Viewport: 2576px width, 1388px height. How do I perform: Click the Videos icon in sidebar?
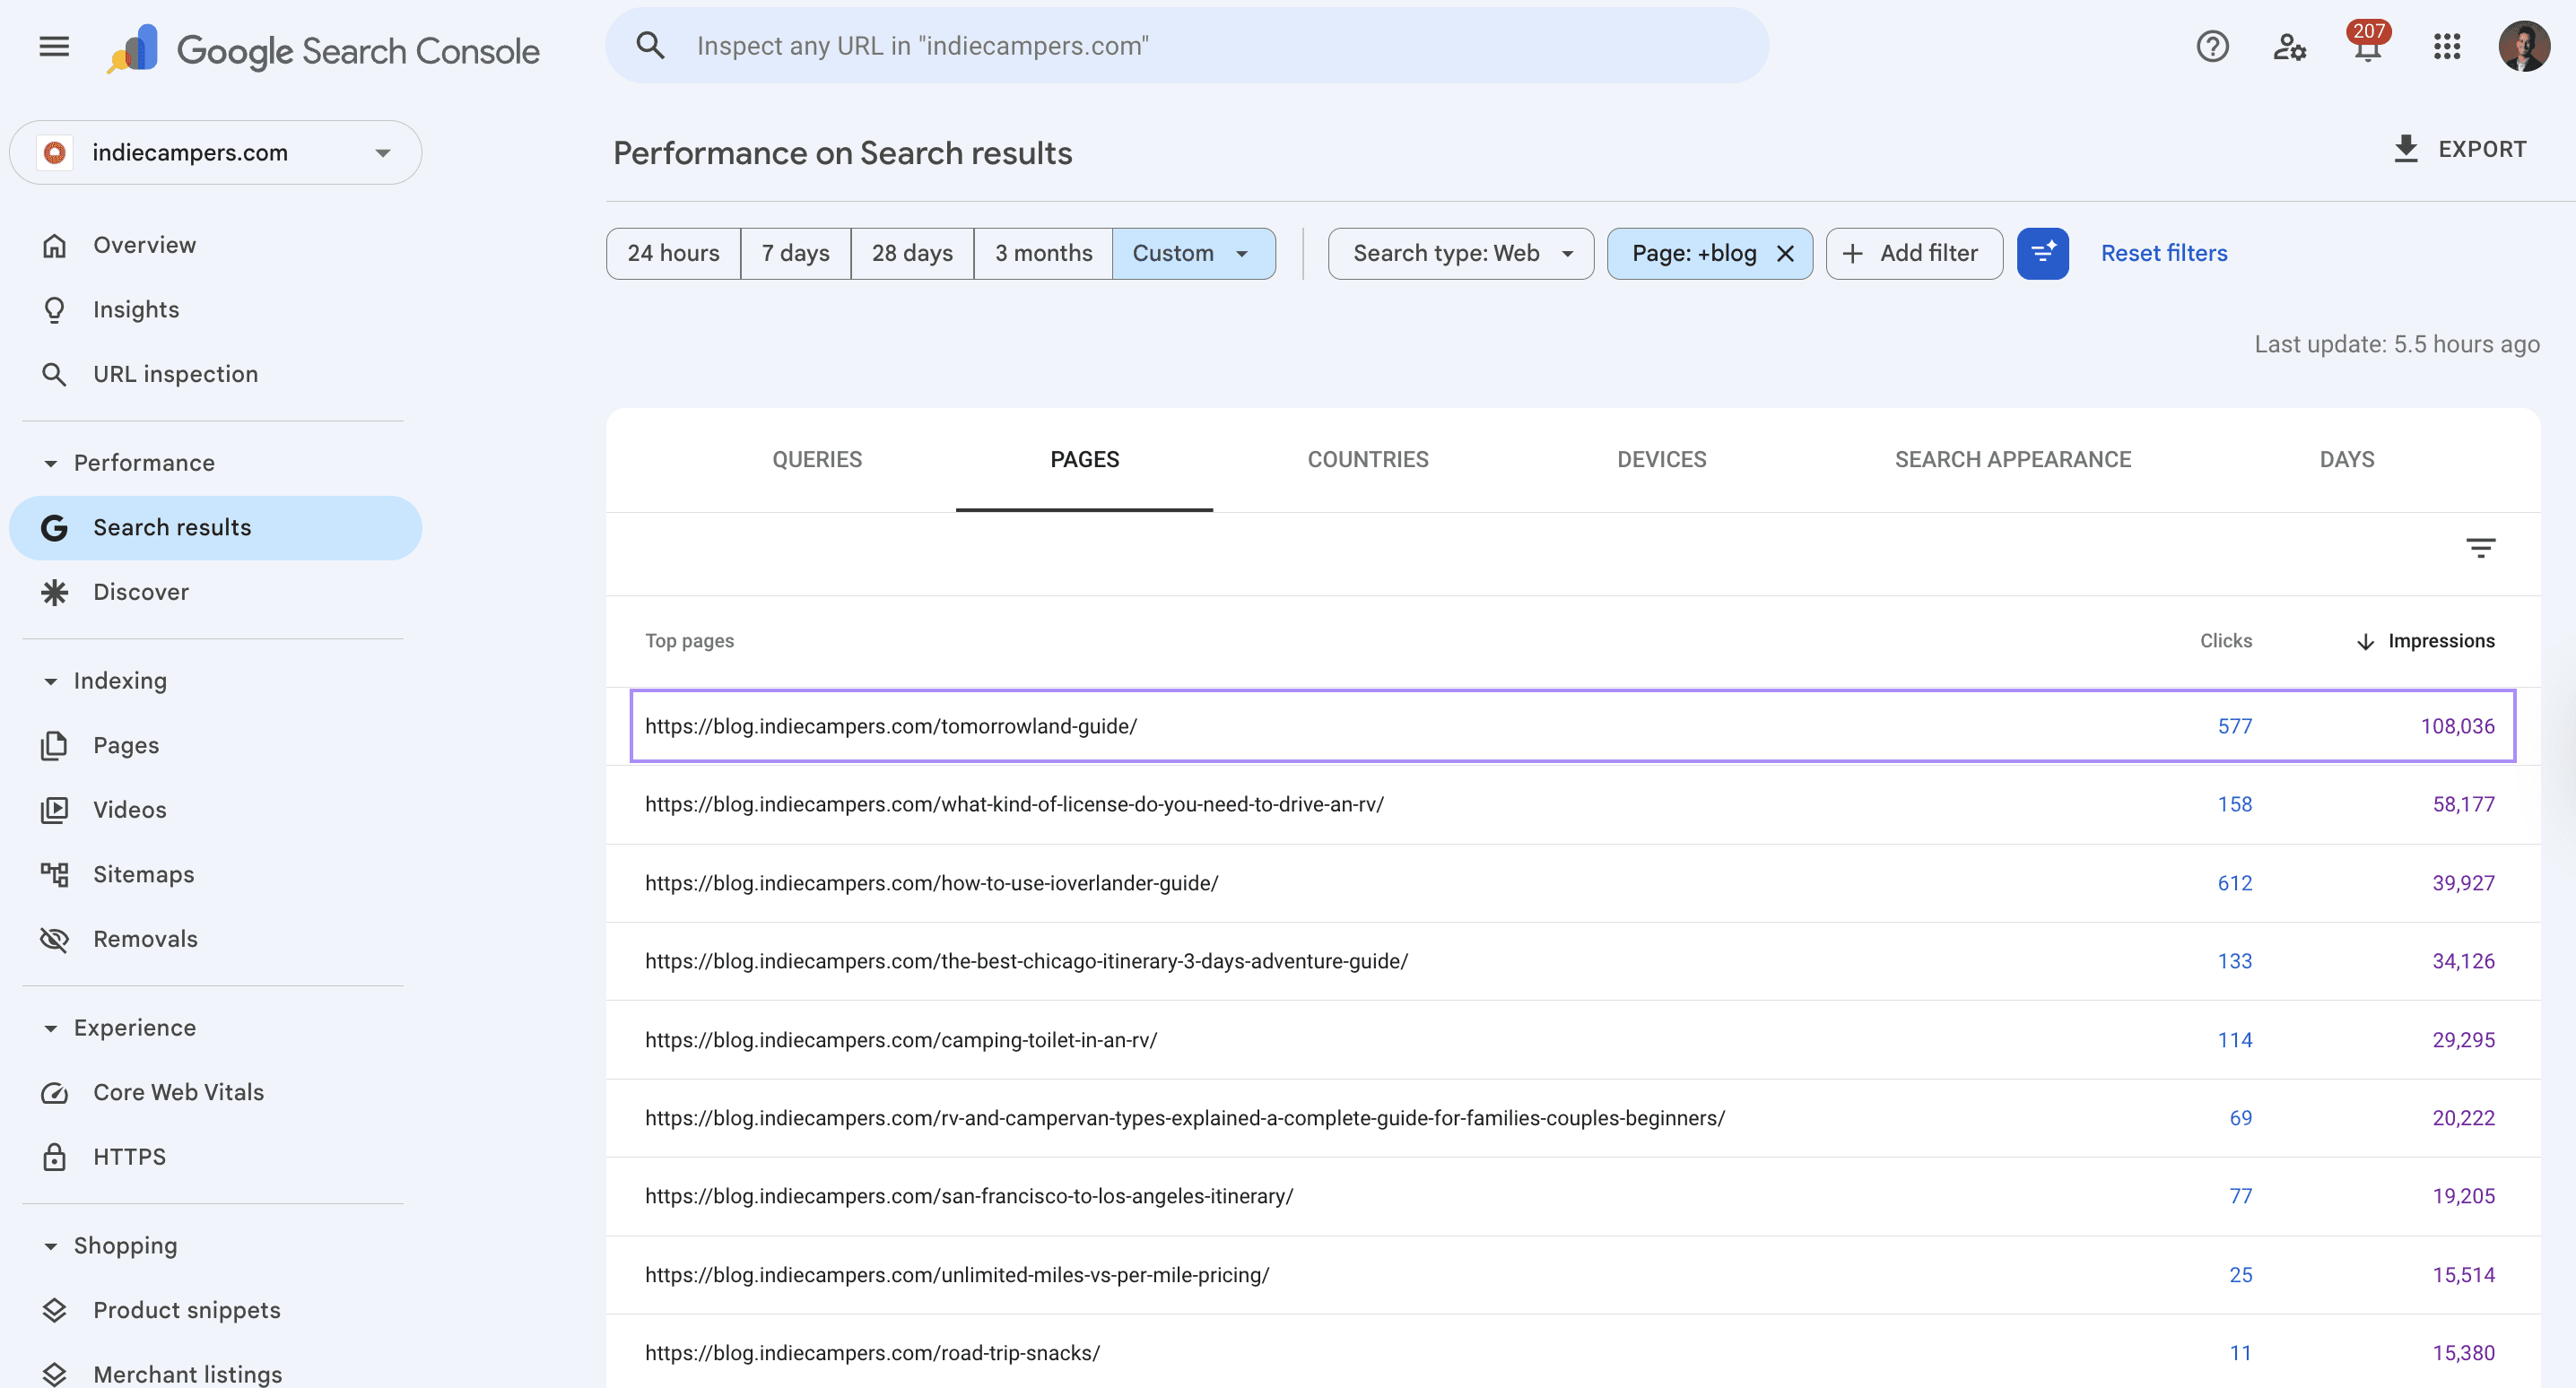click(54, 810)
